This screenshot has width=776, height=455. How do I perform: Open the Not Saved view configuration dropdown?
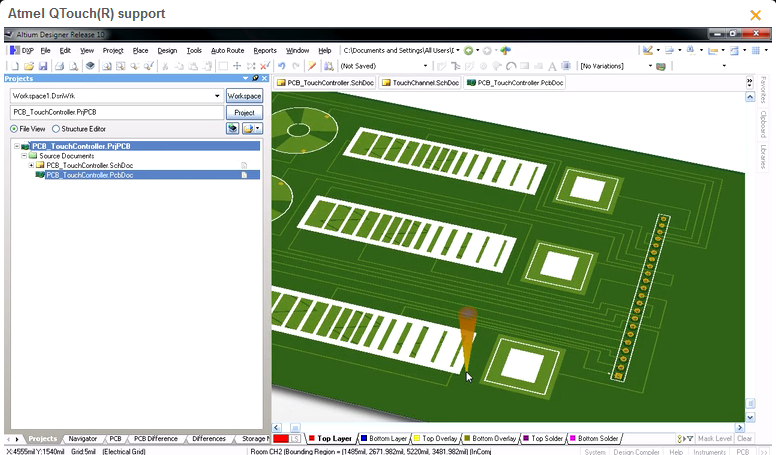point(425,66)
